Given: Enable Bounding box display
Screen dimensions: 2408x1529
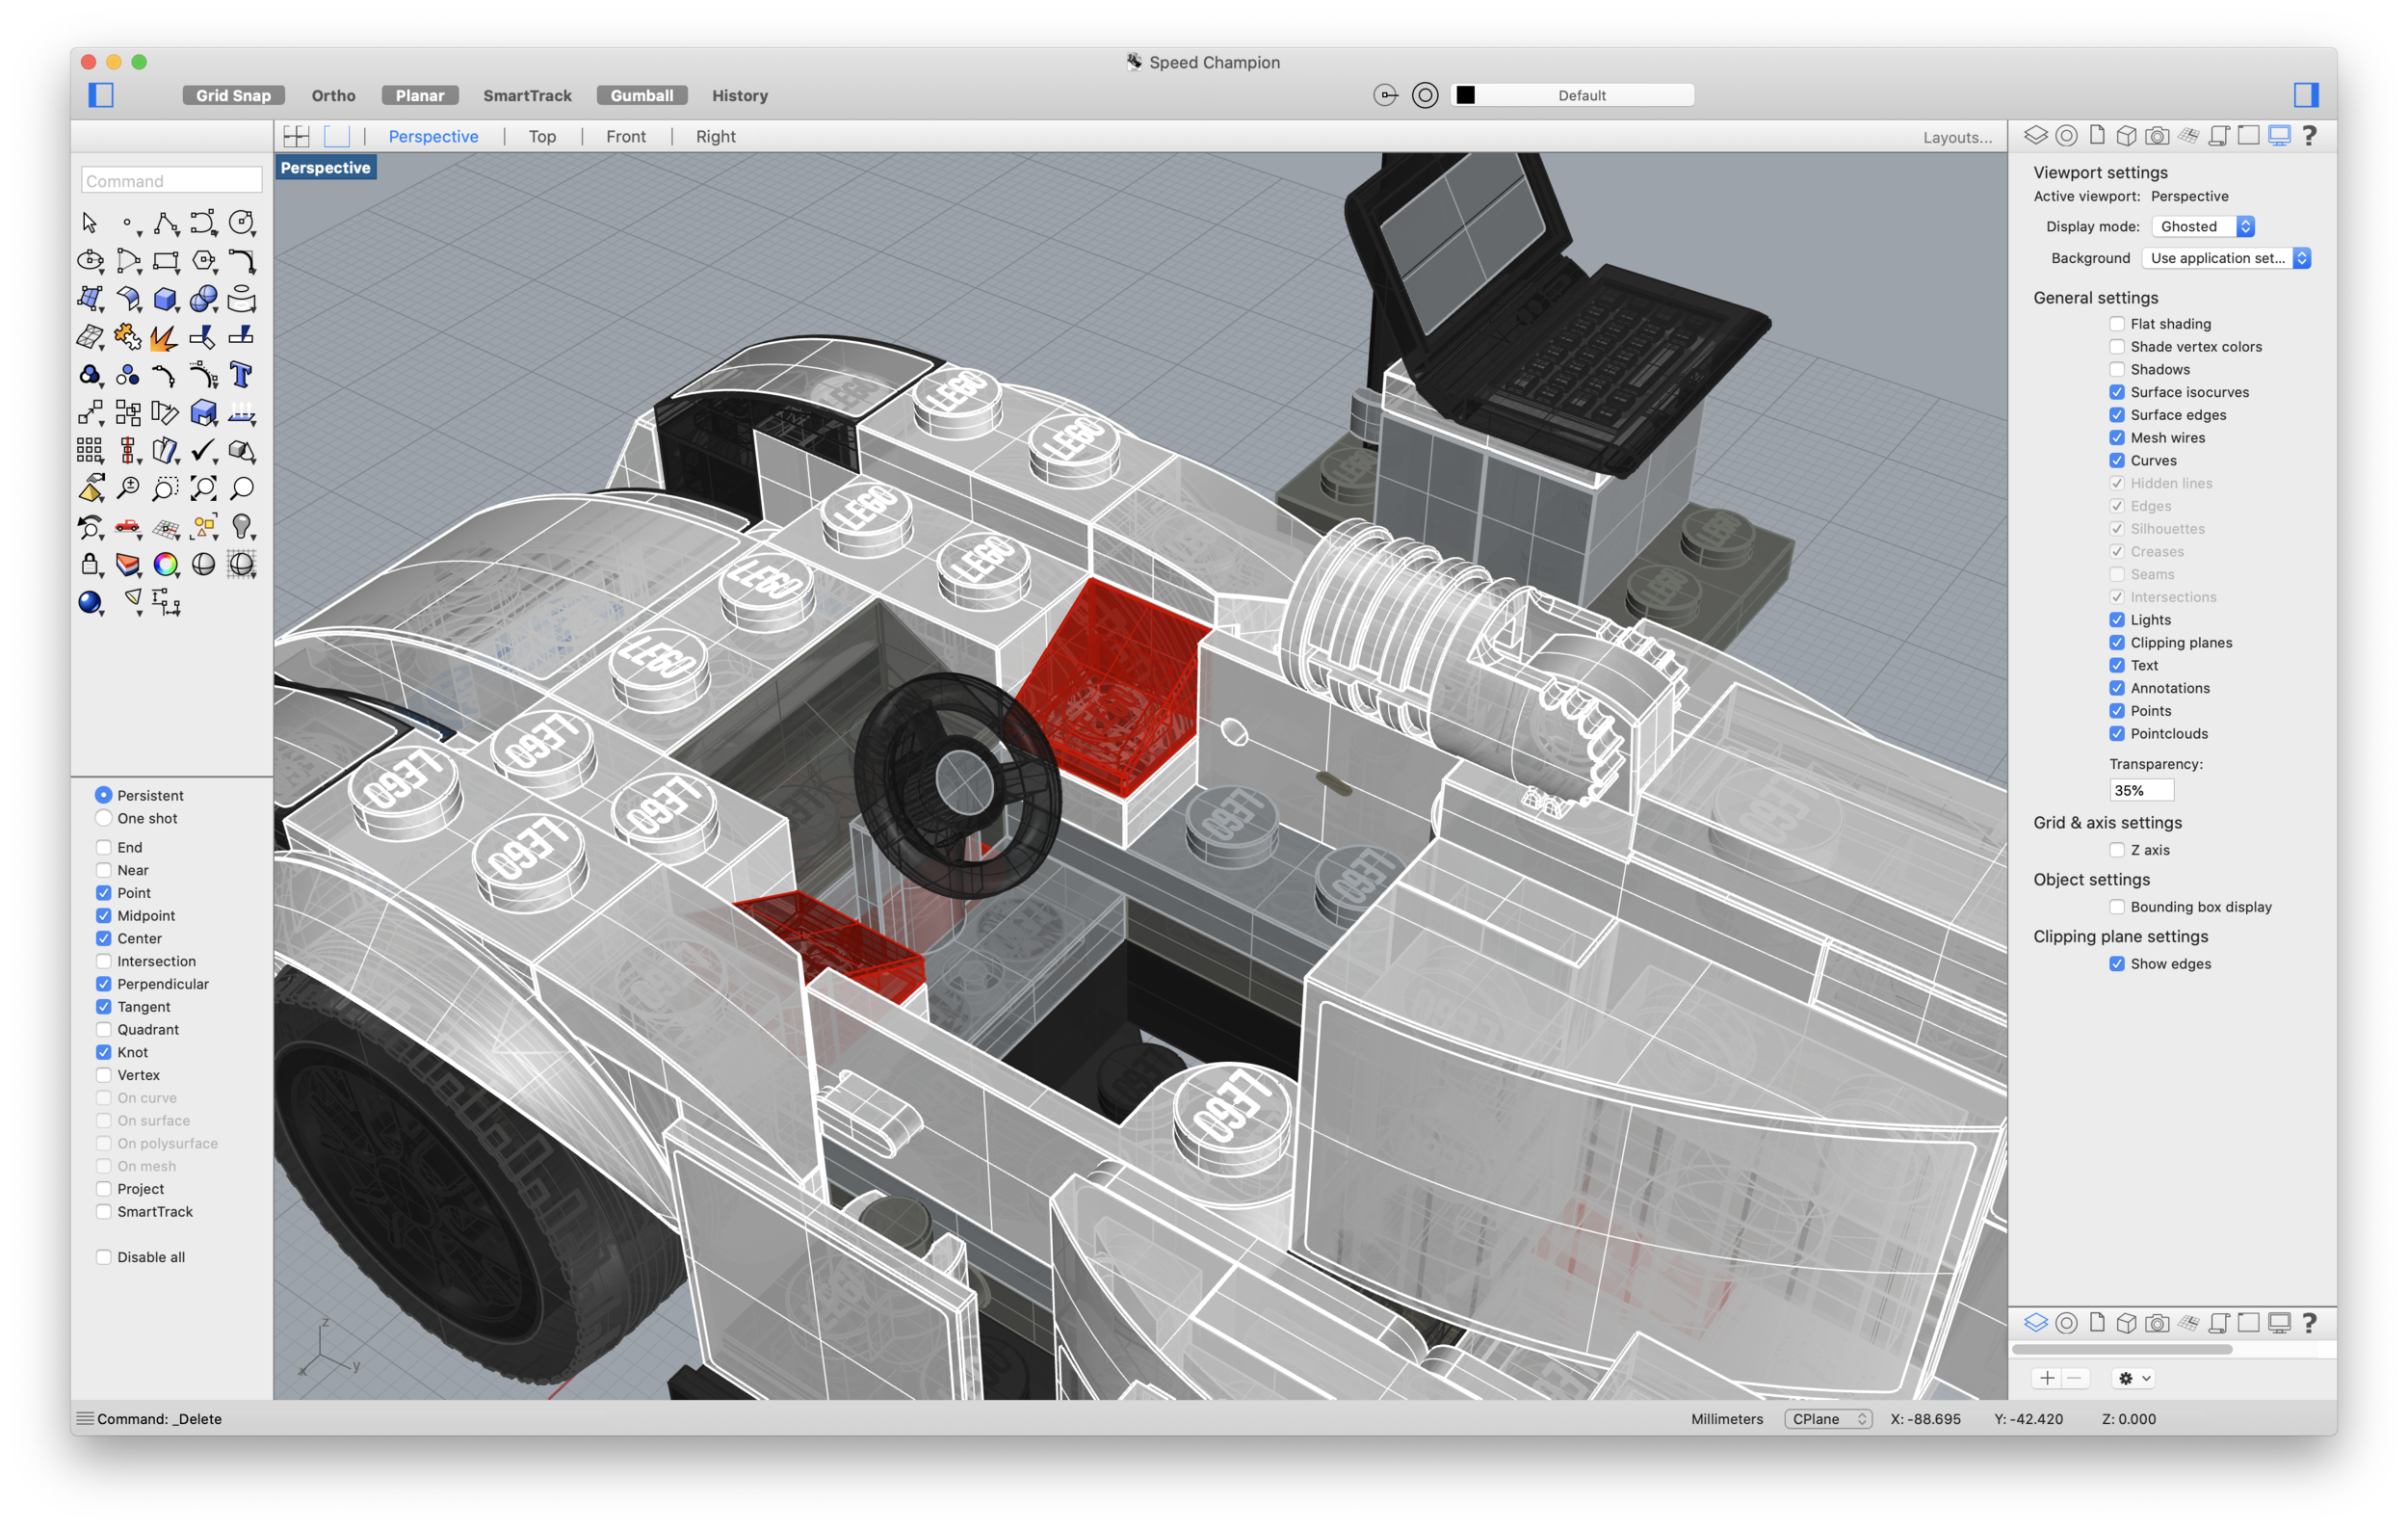Looking at the screenshot, I should click(2117, 907).
